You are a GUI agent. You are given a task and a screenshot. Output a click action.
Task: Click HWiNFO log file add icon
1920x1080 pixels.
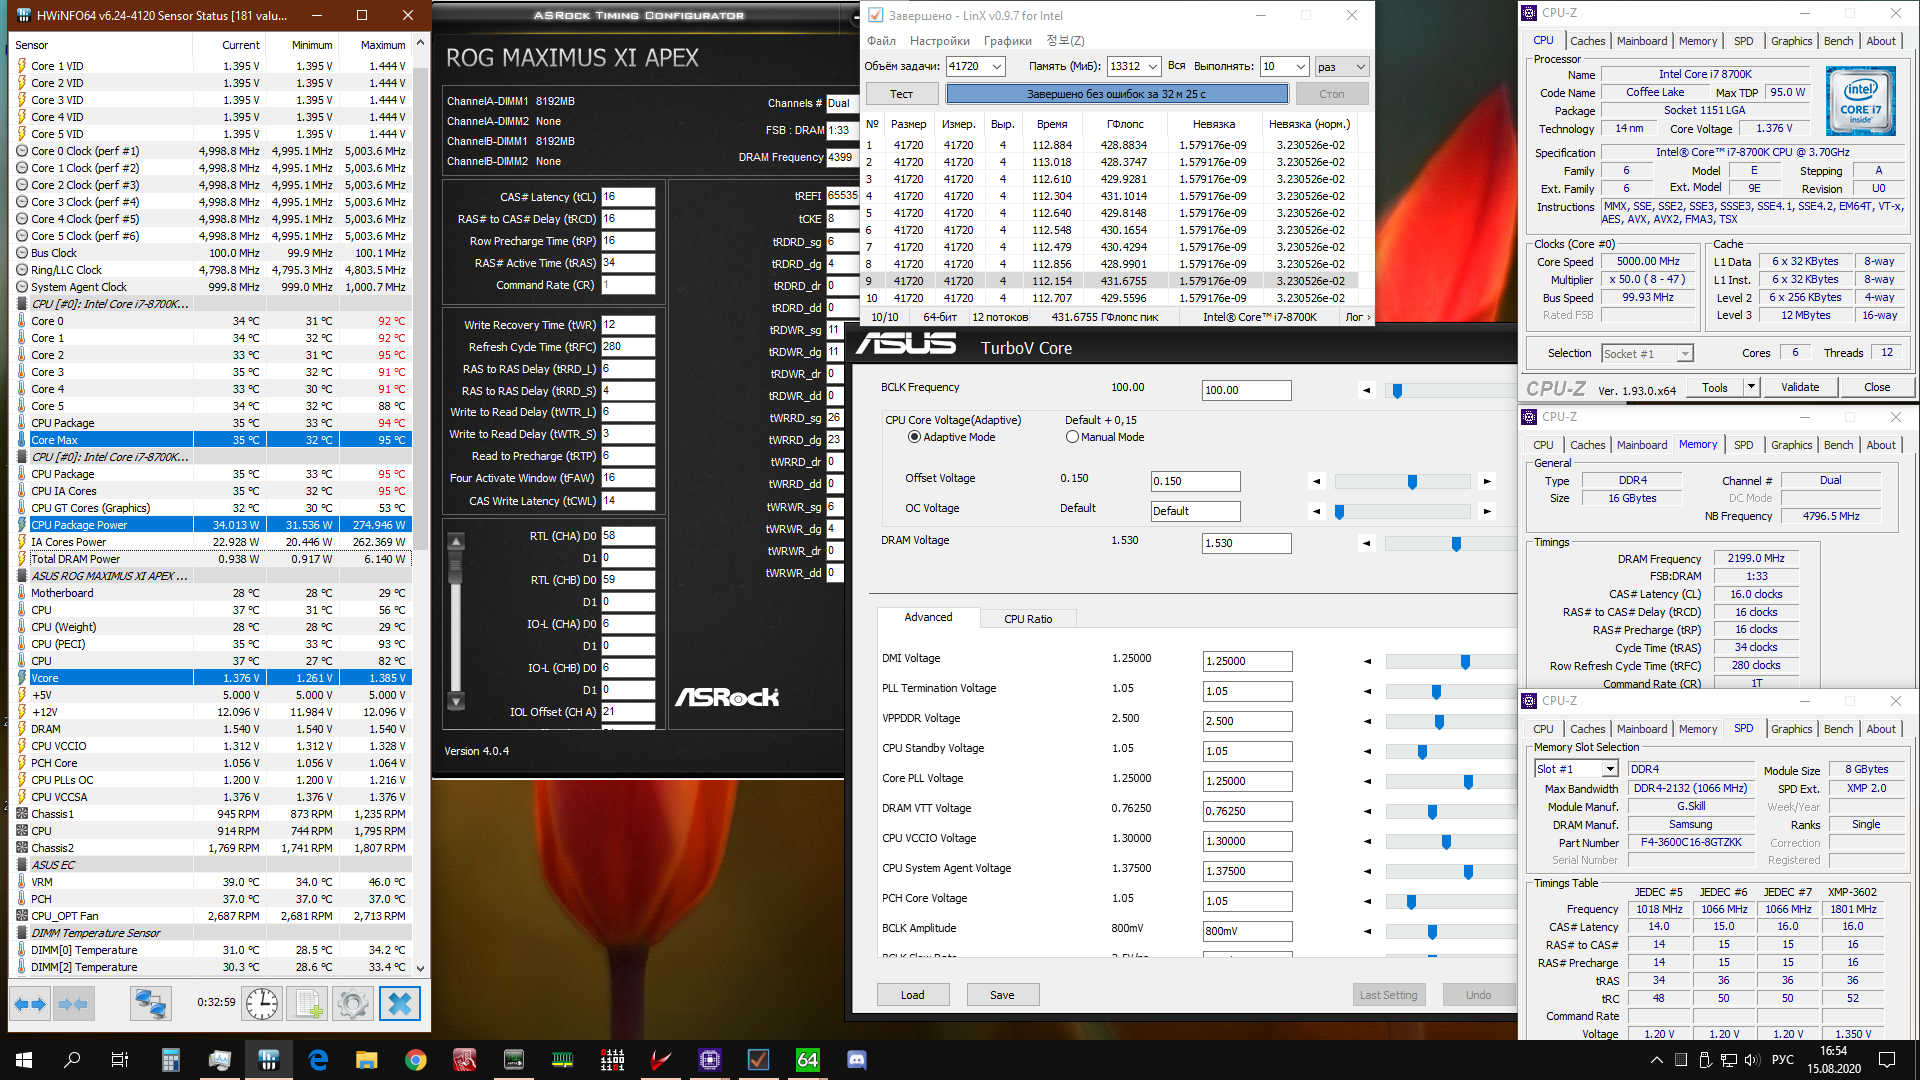click(x=308, y=1003)
